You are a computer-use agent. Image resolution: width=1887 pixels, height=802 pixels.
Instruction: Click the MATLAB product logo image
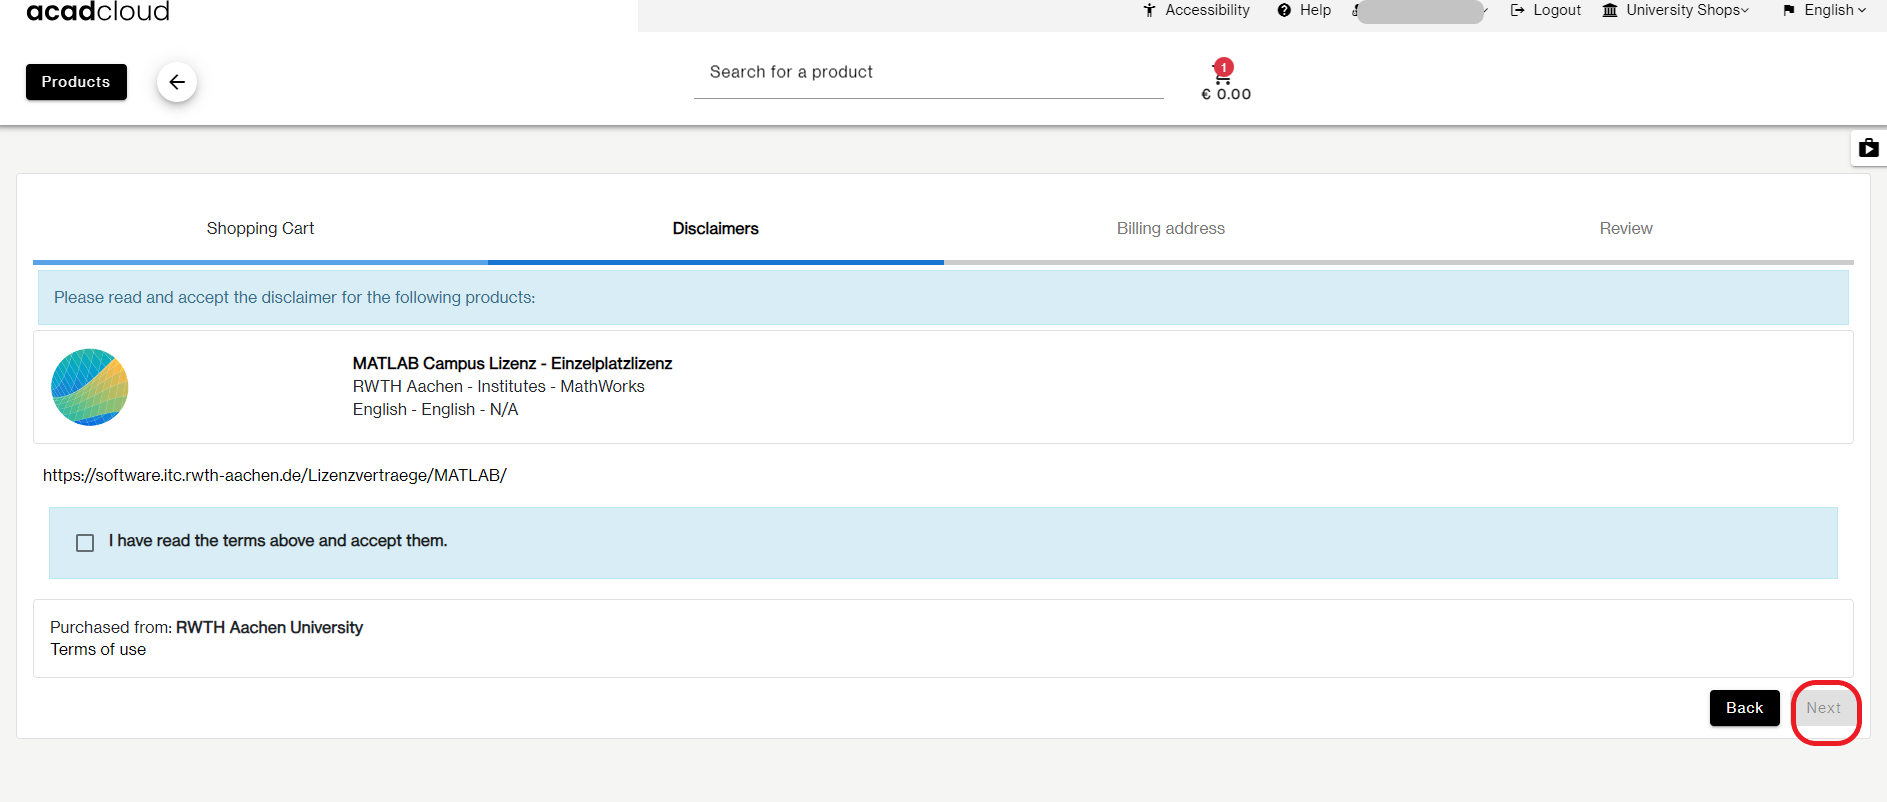click(x=90, y=387)
